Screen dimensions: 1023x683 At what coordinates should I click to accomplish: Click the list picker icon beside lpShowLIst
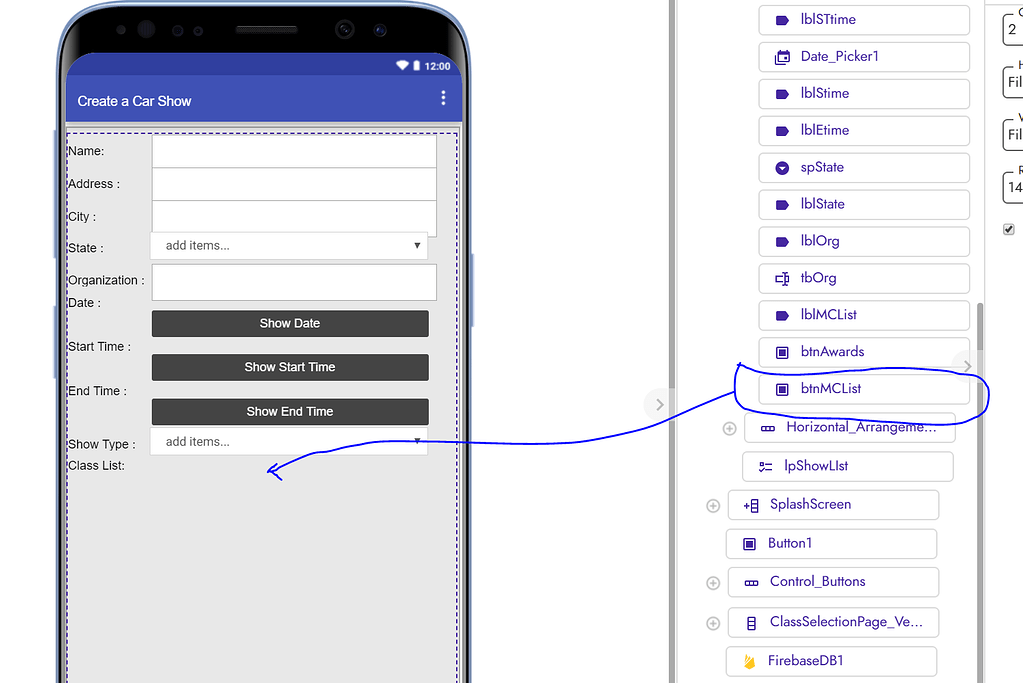[x=765, y=467]
